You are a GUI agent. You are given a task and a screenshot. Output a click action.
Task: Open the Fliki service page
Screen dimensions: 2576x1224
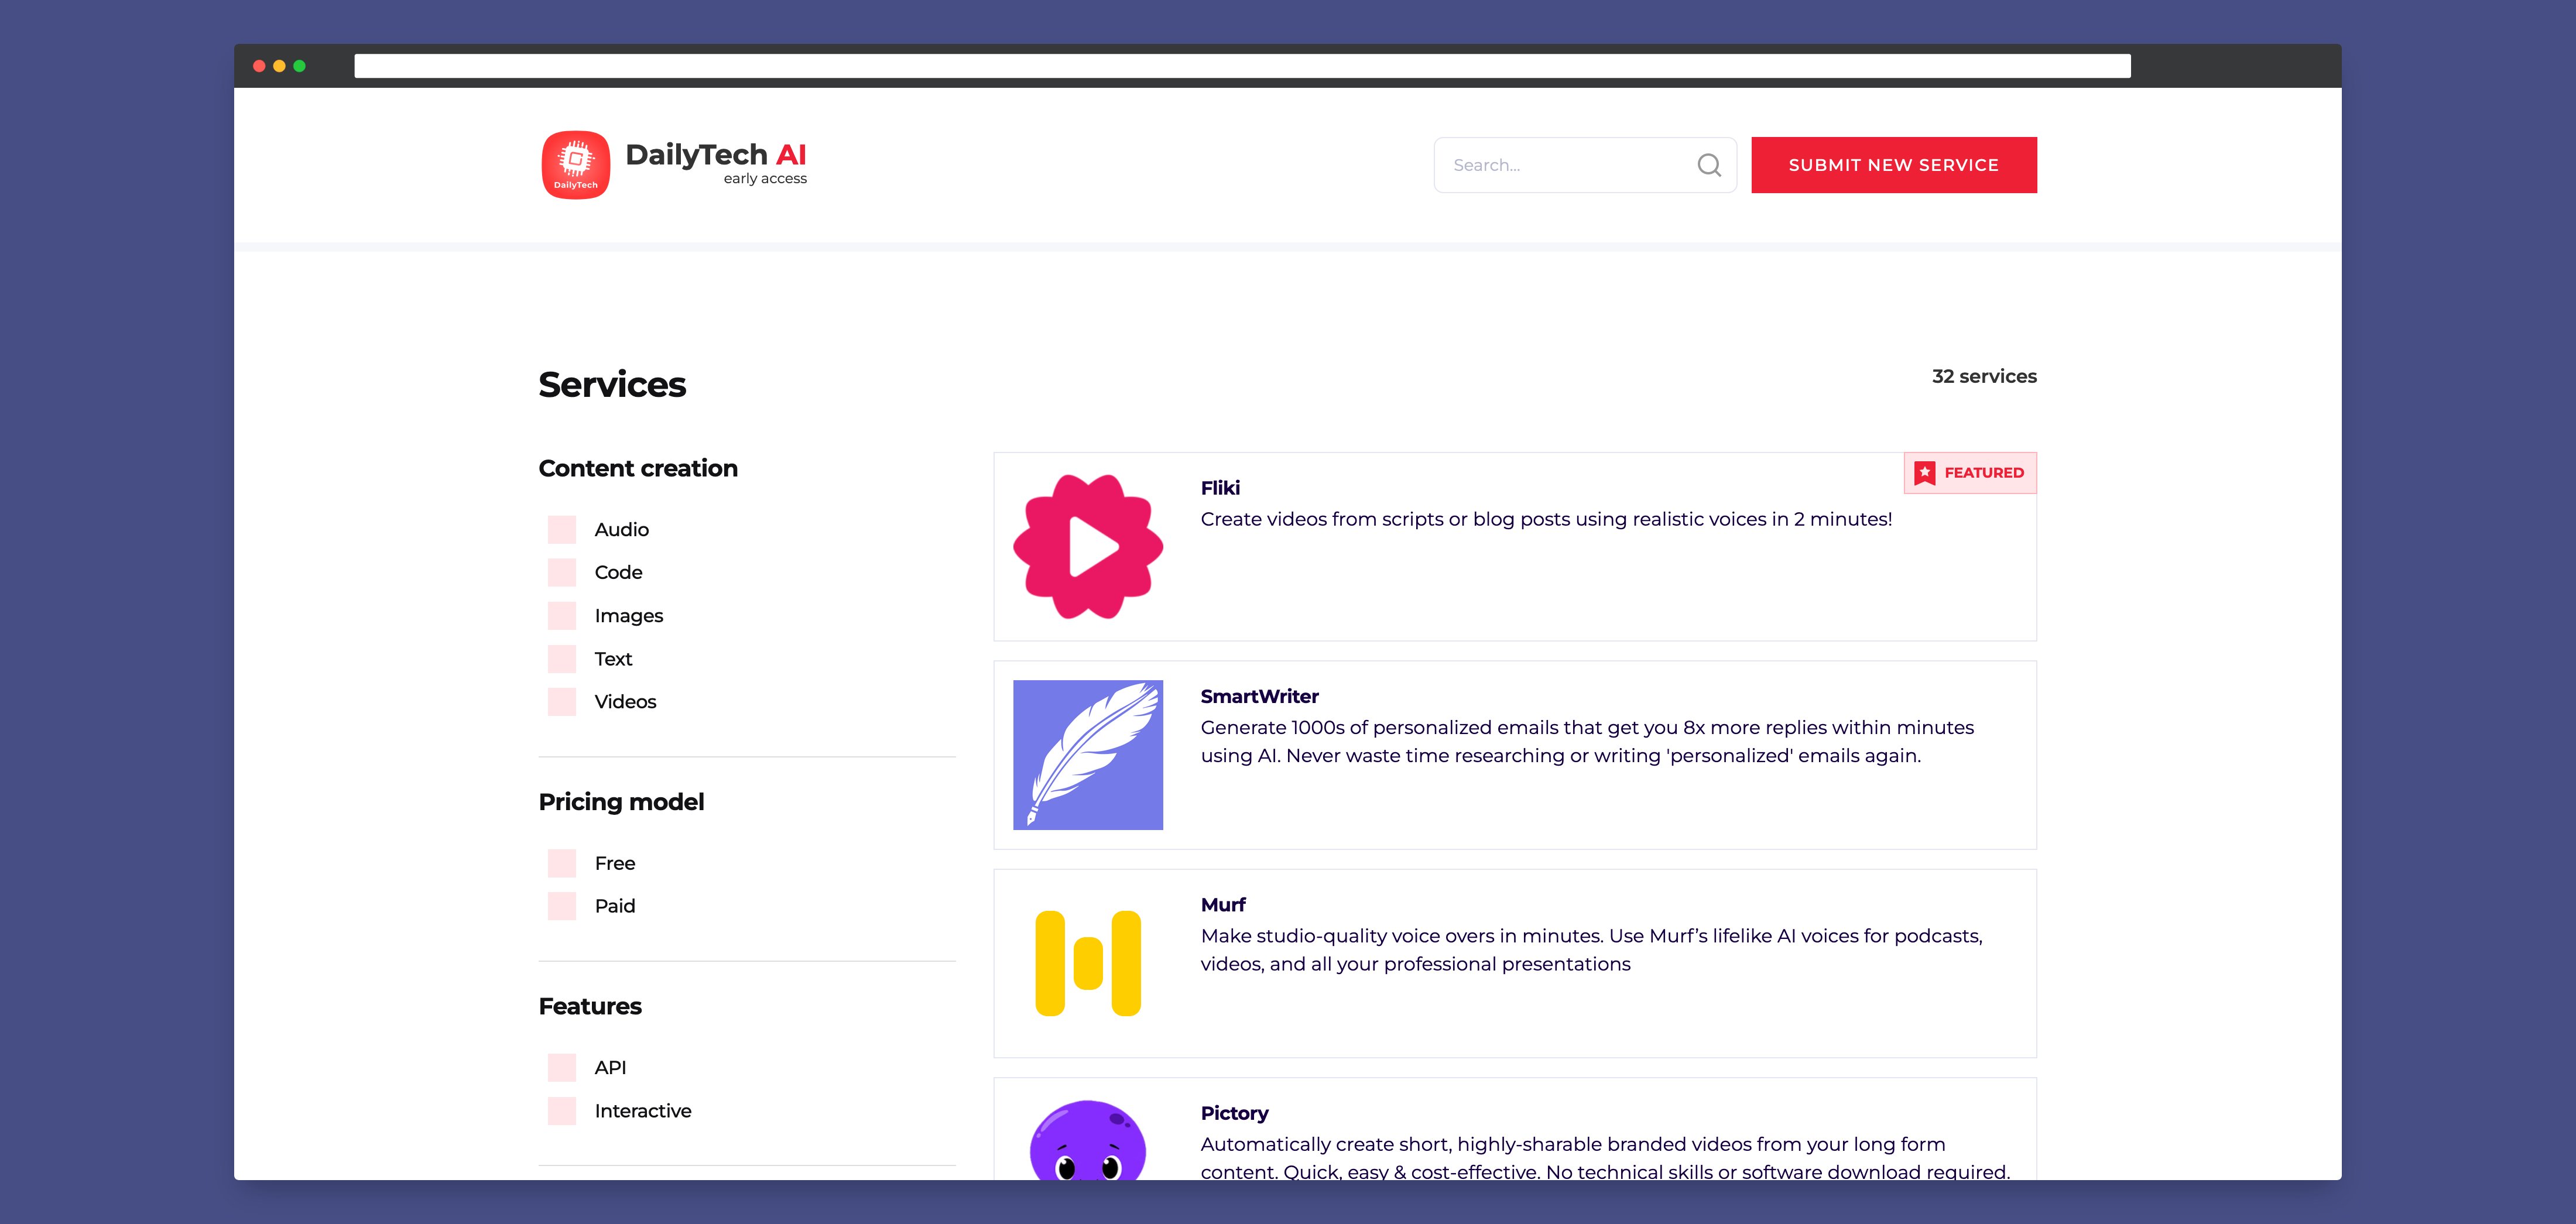coord(1220,488)
